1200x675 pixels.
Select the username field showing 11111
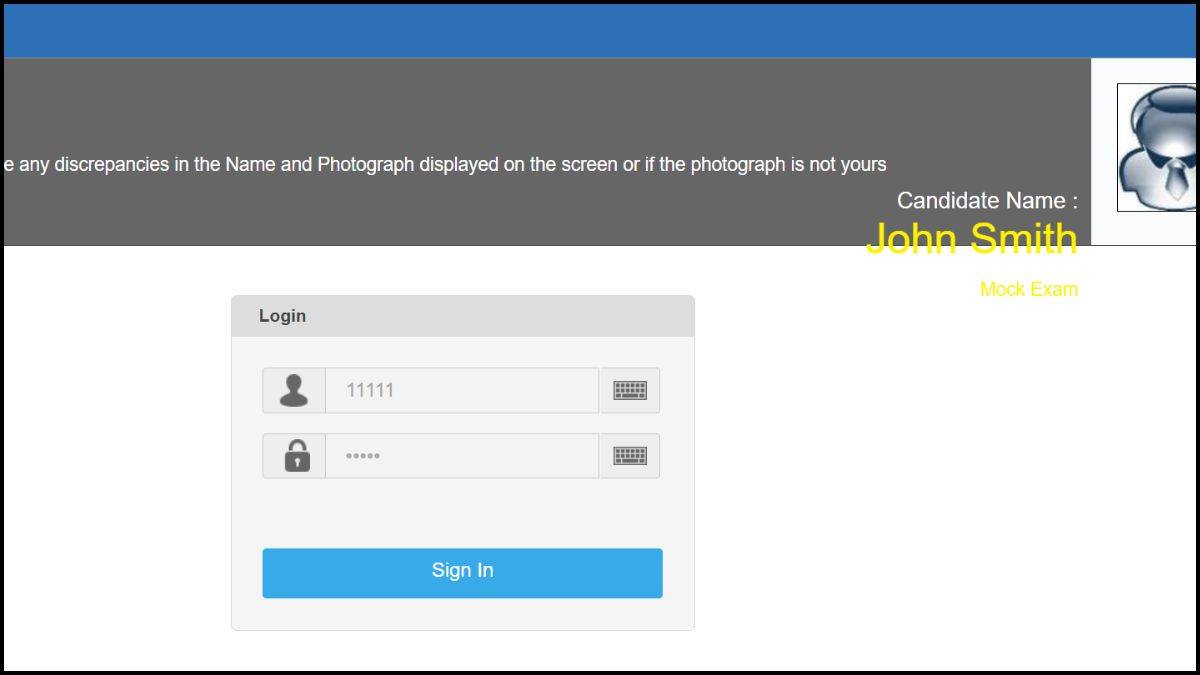tap(460, 389)
